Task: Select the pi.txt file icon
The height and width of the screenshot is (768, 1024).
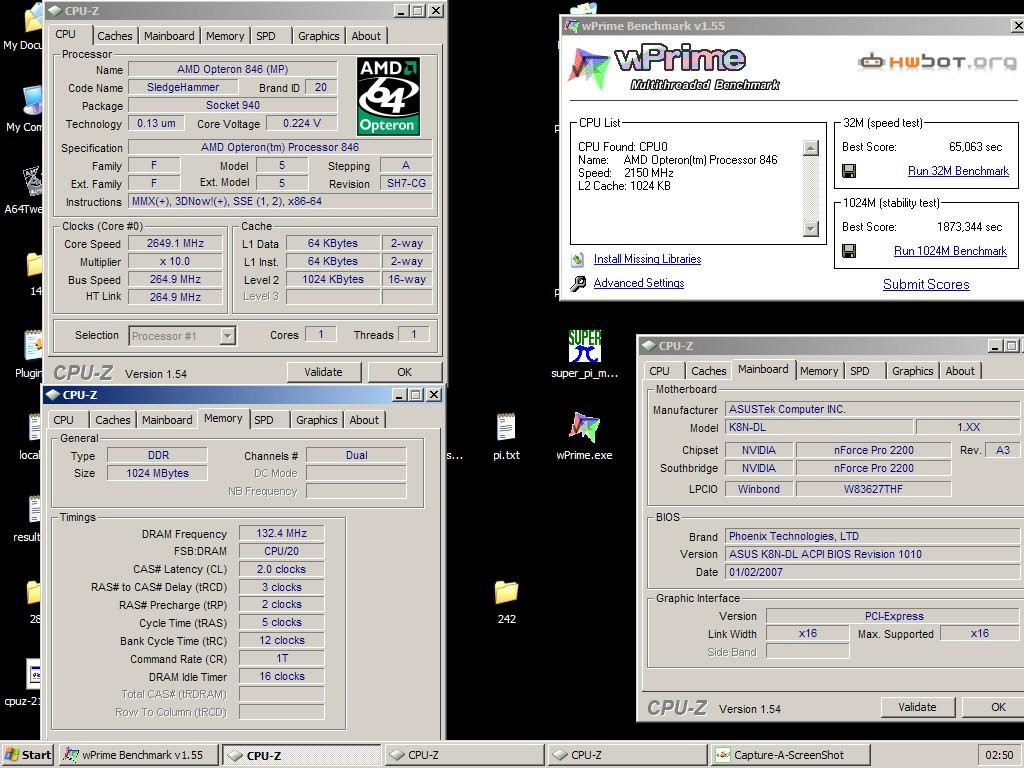Action: click(506, 428)
